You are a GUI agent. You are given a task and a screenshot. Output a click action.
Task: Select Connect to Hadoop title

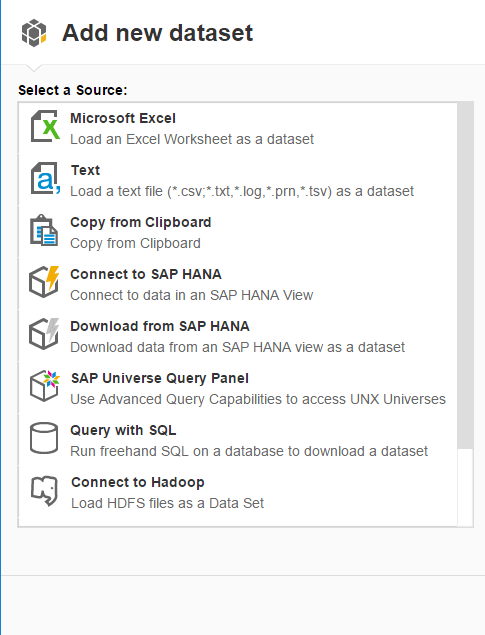coord(138,482)
